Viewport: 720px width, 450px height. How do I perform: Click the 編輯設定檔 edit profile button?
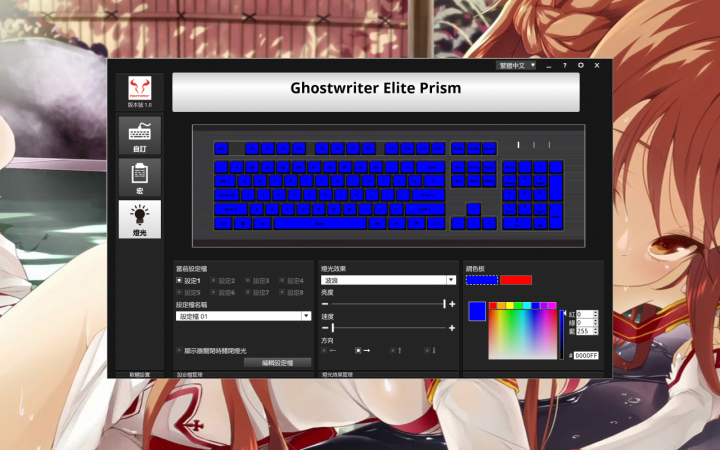click(277, 363)
